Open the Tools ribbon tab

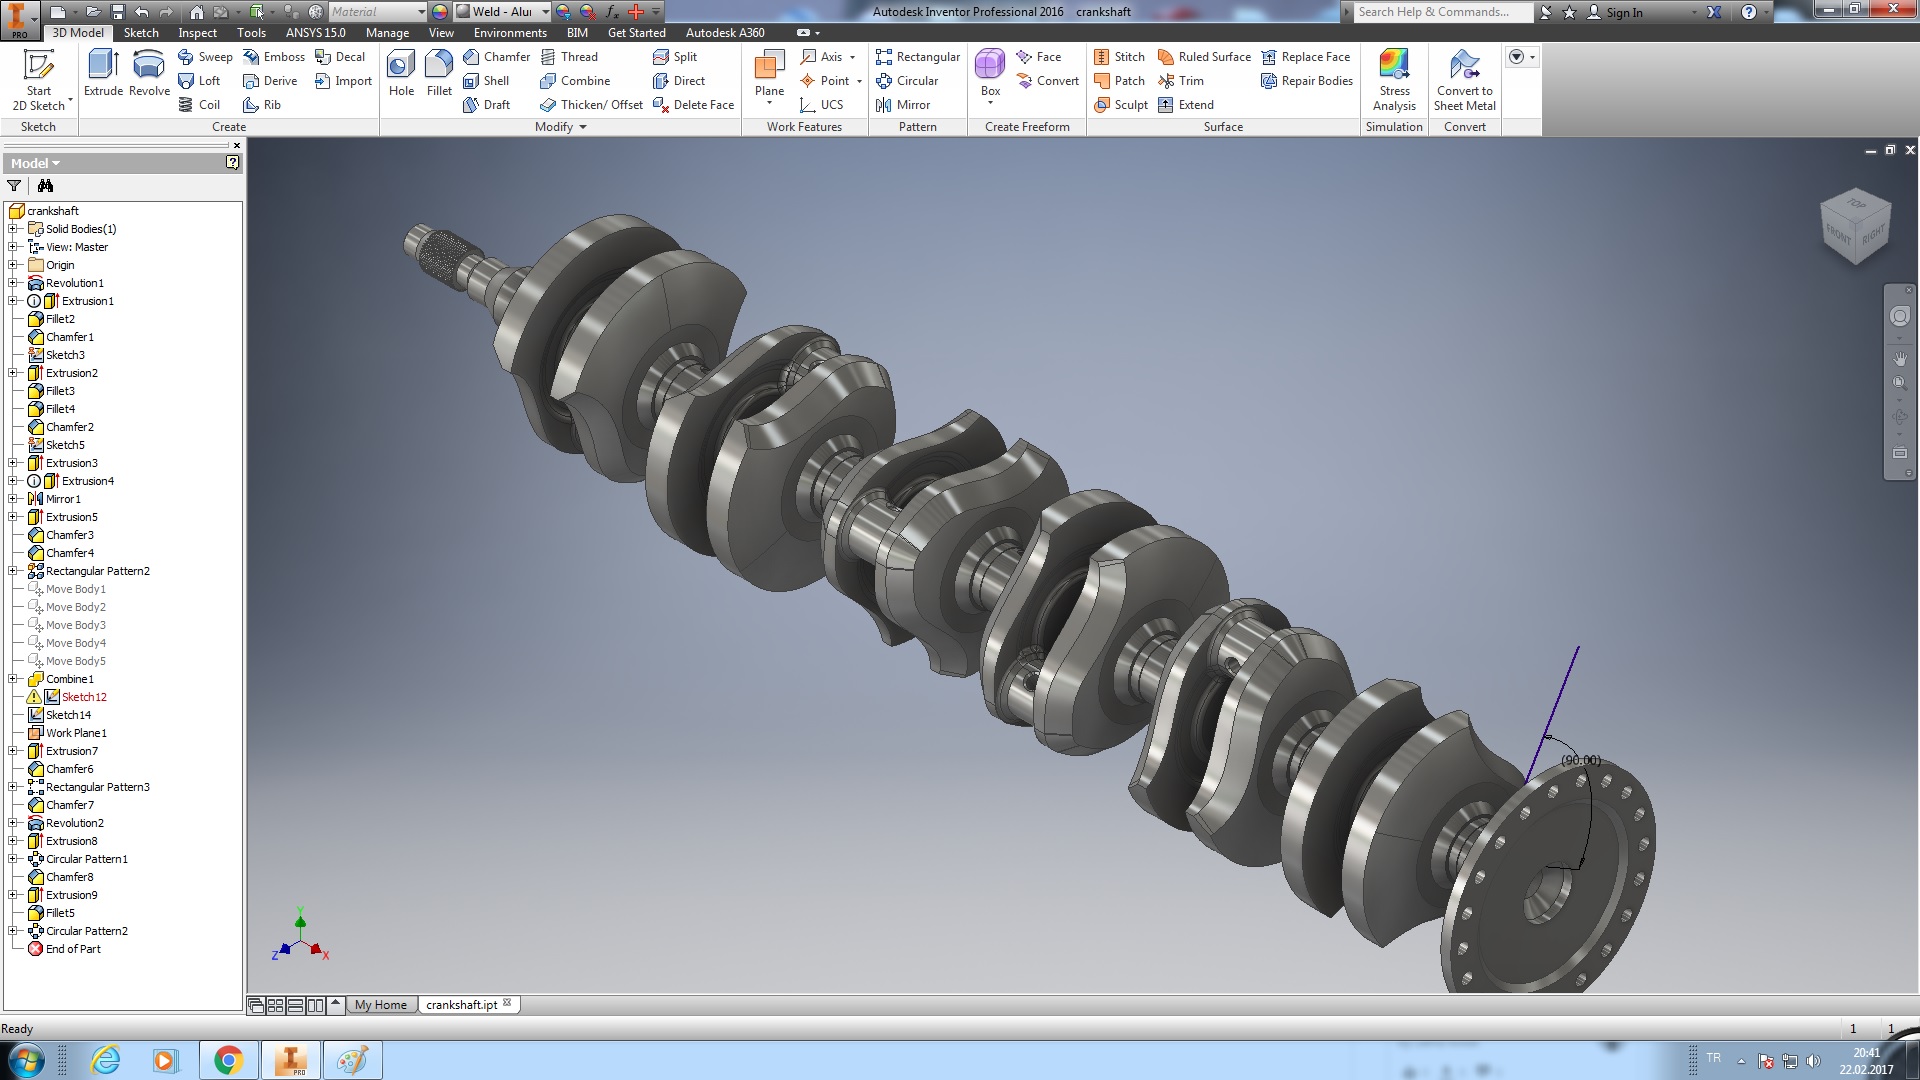(x=251, y=32)
